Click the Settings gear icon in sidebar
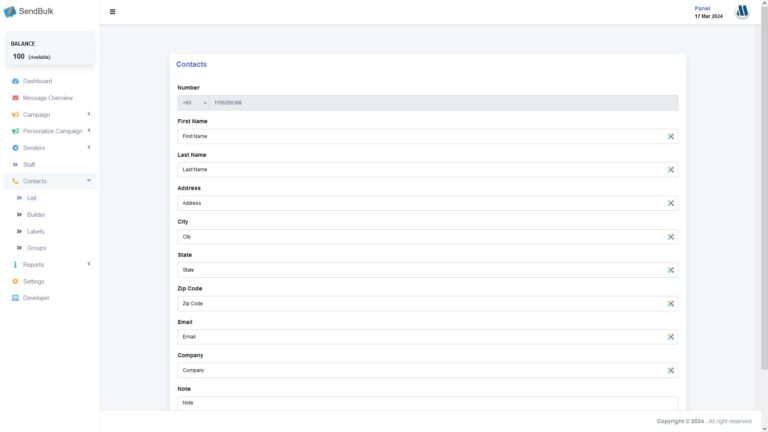The width and height of the screenshot is (768, 432). pos(15,281)
